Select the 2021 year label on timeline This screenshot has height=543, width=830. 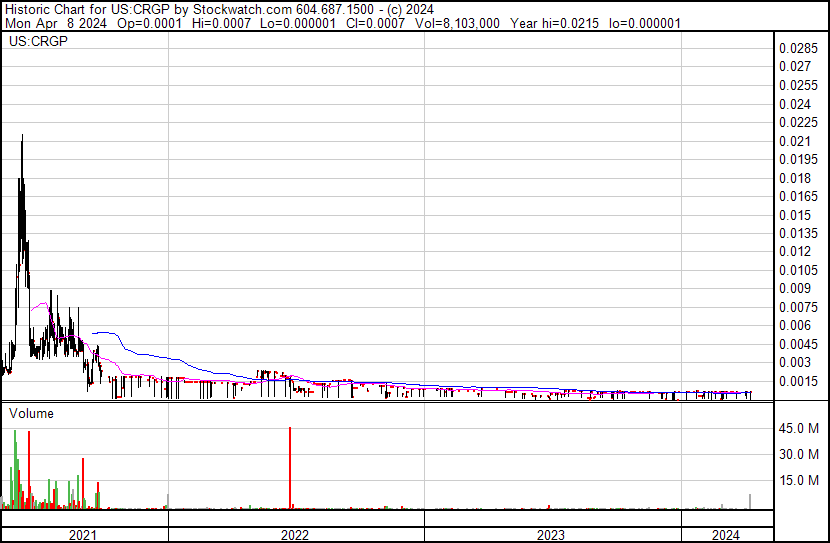pos(84,535)
